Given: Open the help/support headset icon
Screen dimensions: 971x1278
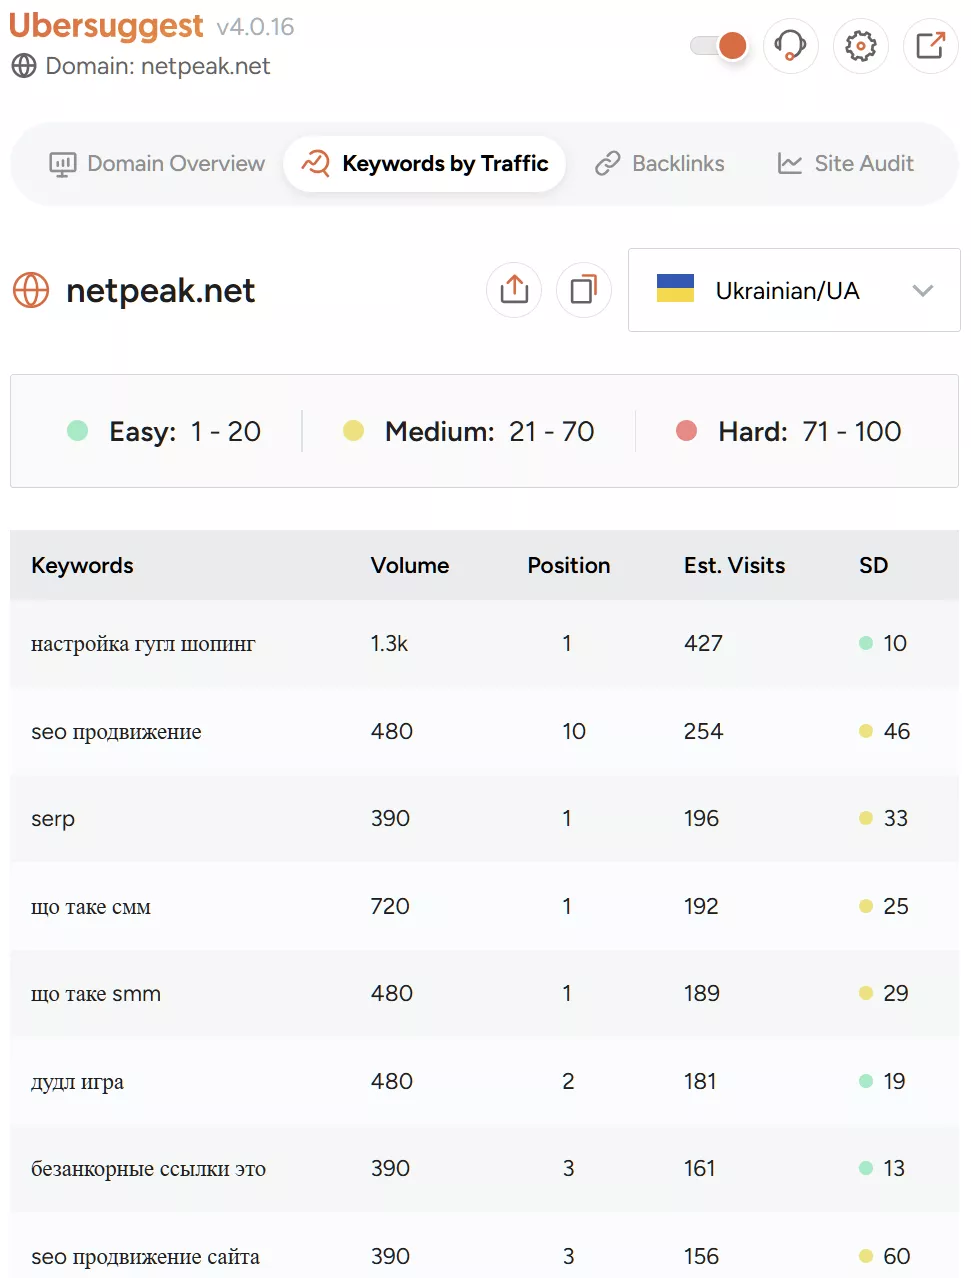Looking at the screenshot, I should 790,46.
